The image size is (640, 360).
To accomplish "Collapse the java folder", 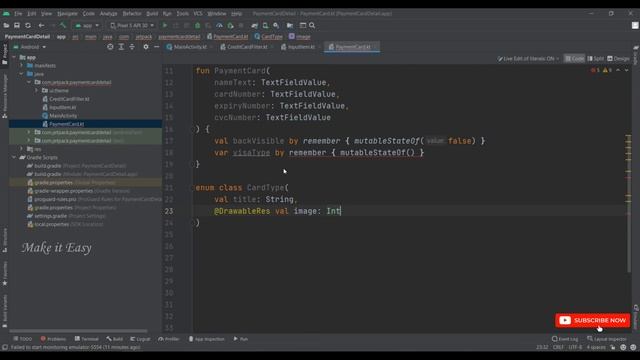I will tap(22, 74).
